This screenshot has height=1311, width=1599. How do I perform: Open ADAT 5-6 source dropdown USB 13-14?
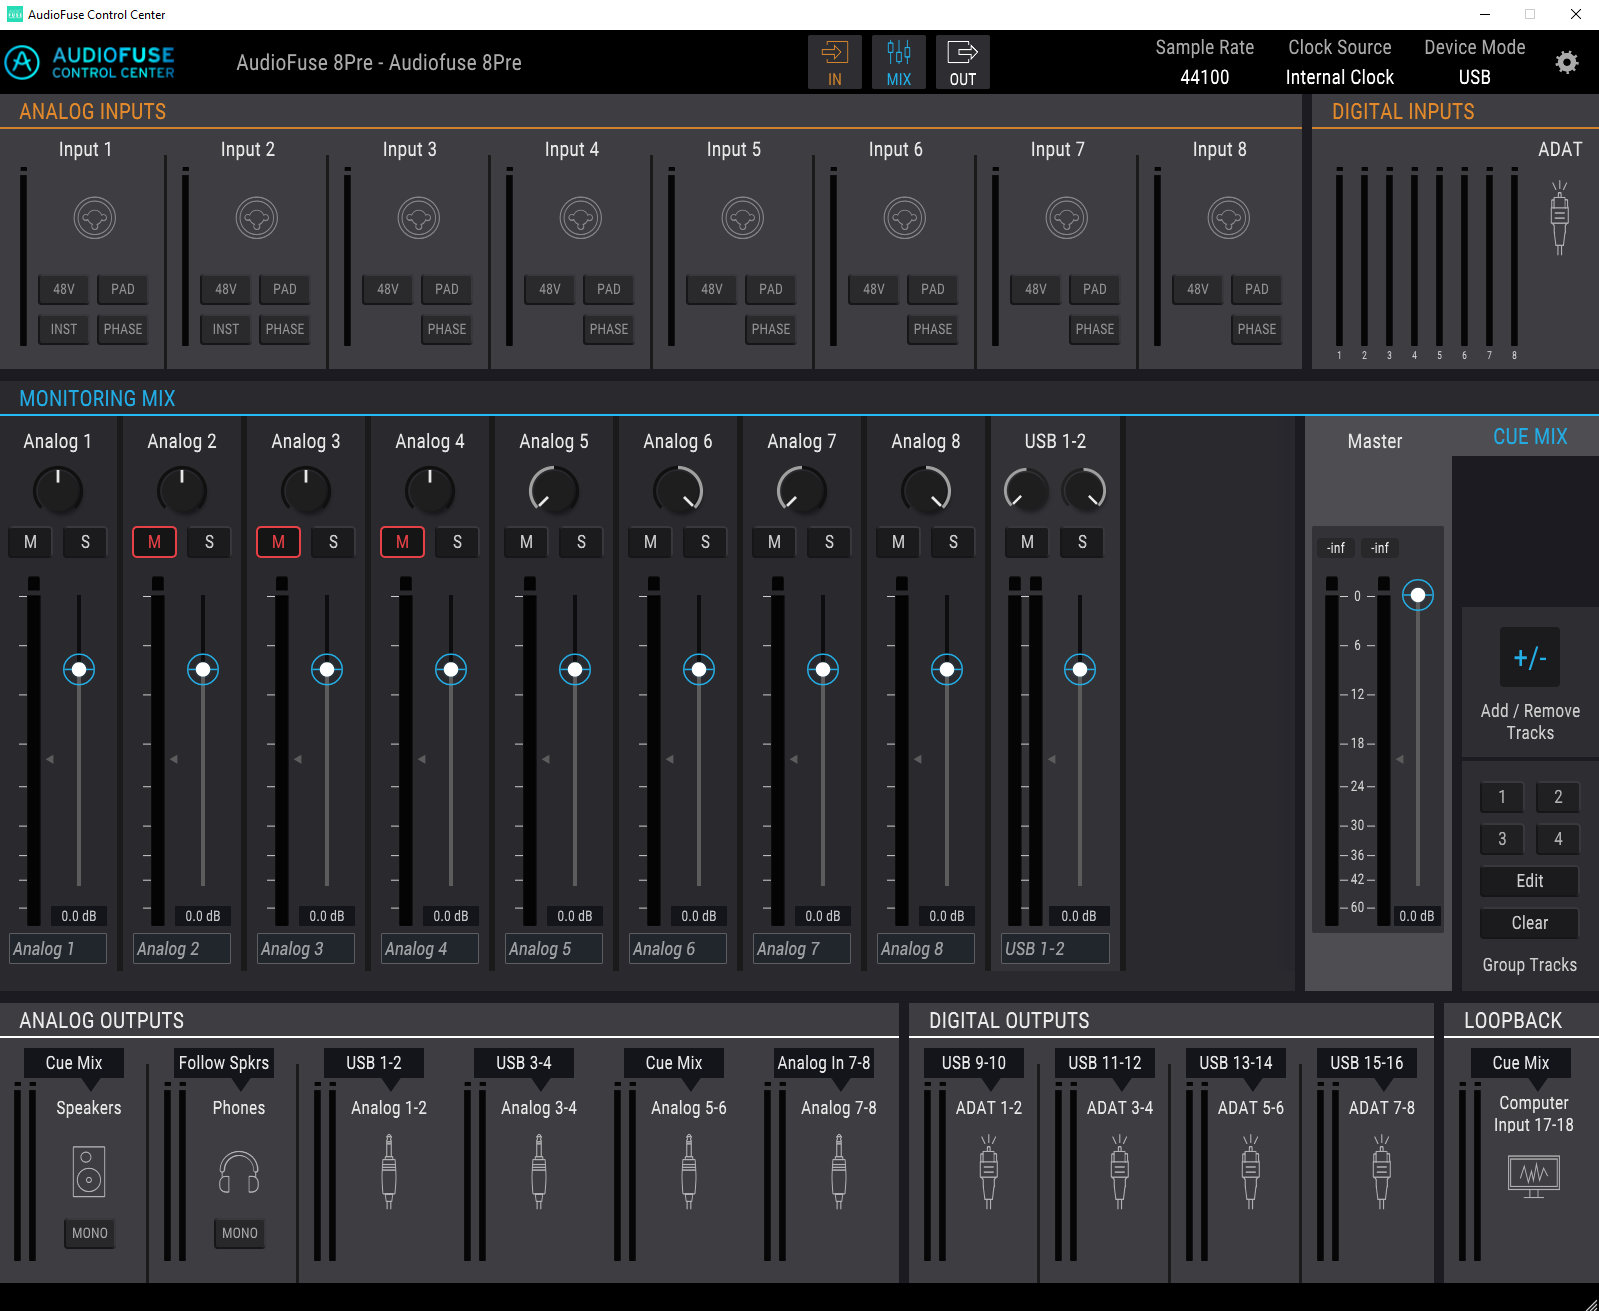[1236, 1063]
